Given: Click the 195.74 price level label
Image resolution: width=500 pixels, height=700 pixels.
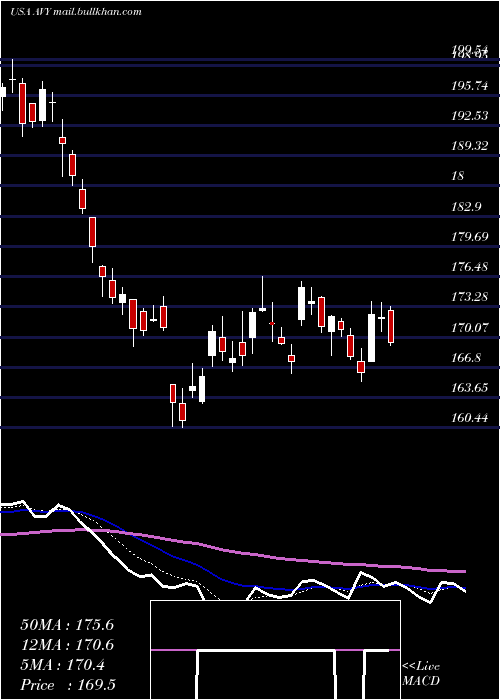Looking at the screenshot, I should click(x=470, y=87).
